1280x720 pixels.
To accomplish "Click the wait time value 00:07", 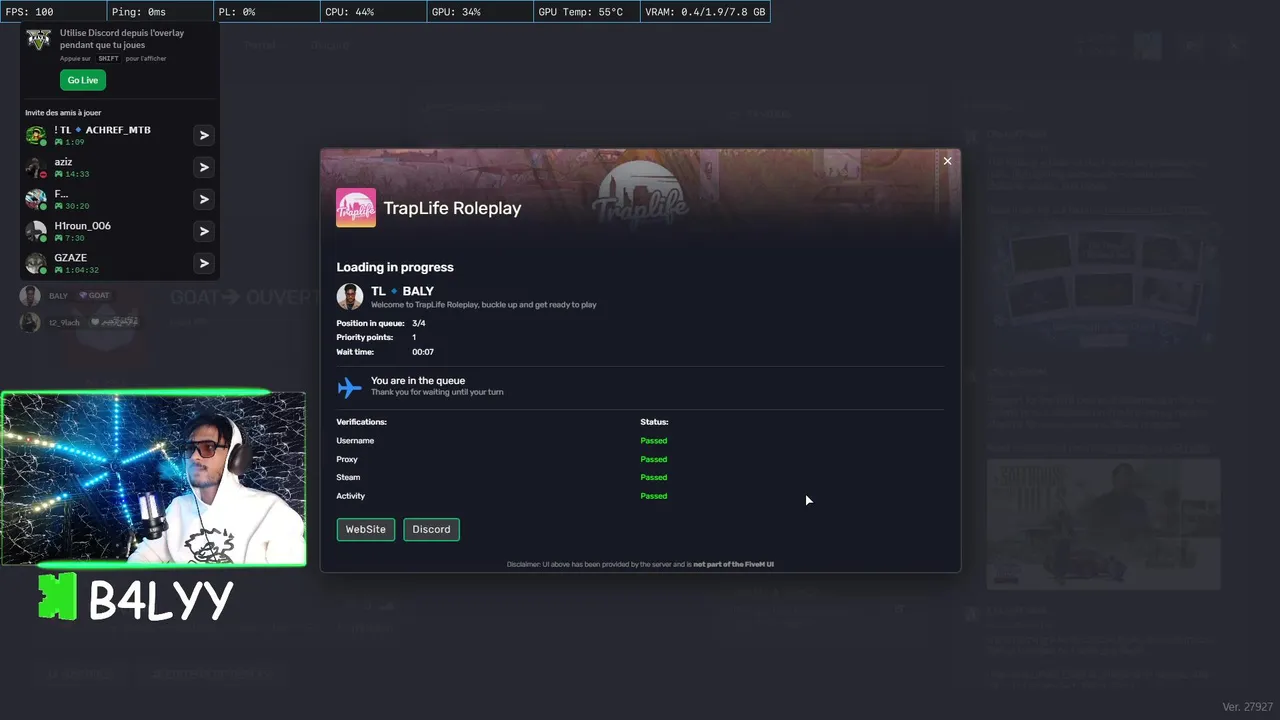I will [x=423, y=352].
